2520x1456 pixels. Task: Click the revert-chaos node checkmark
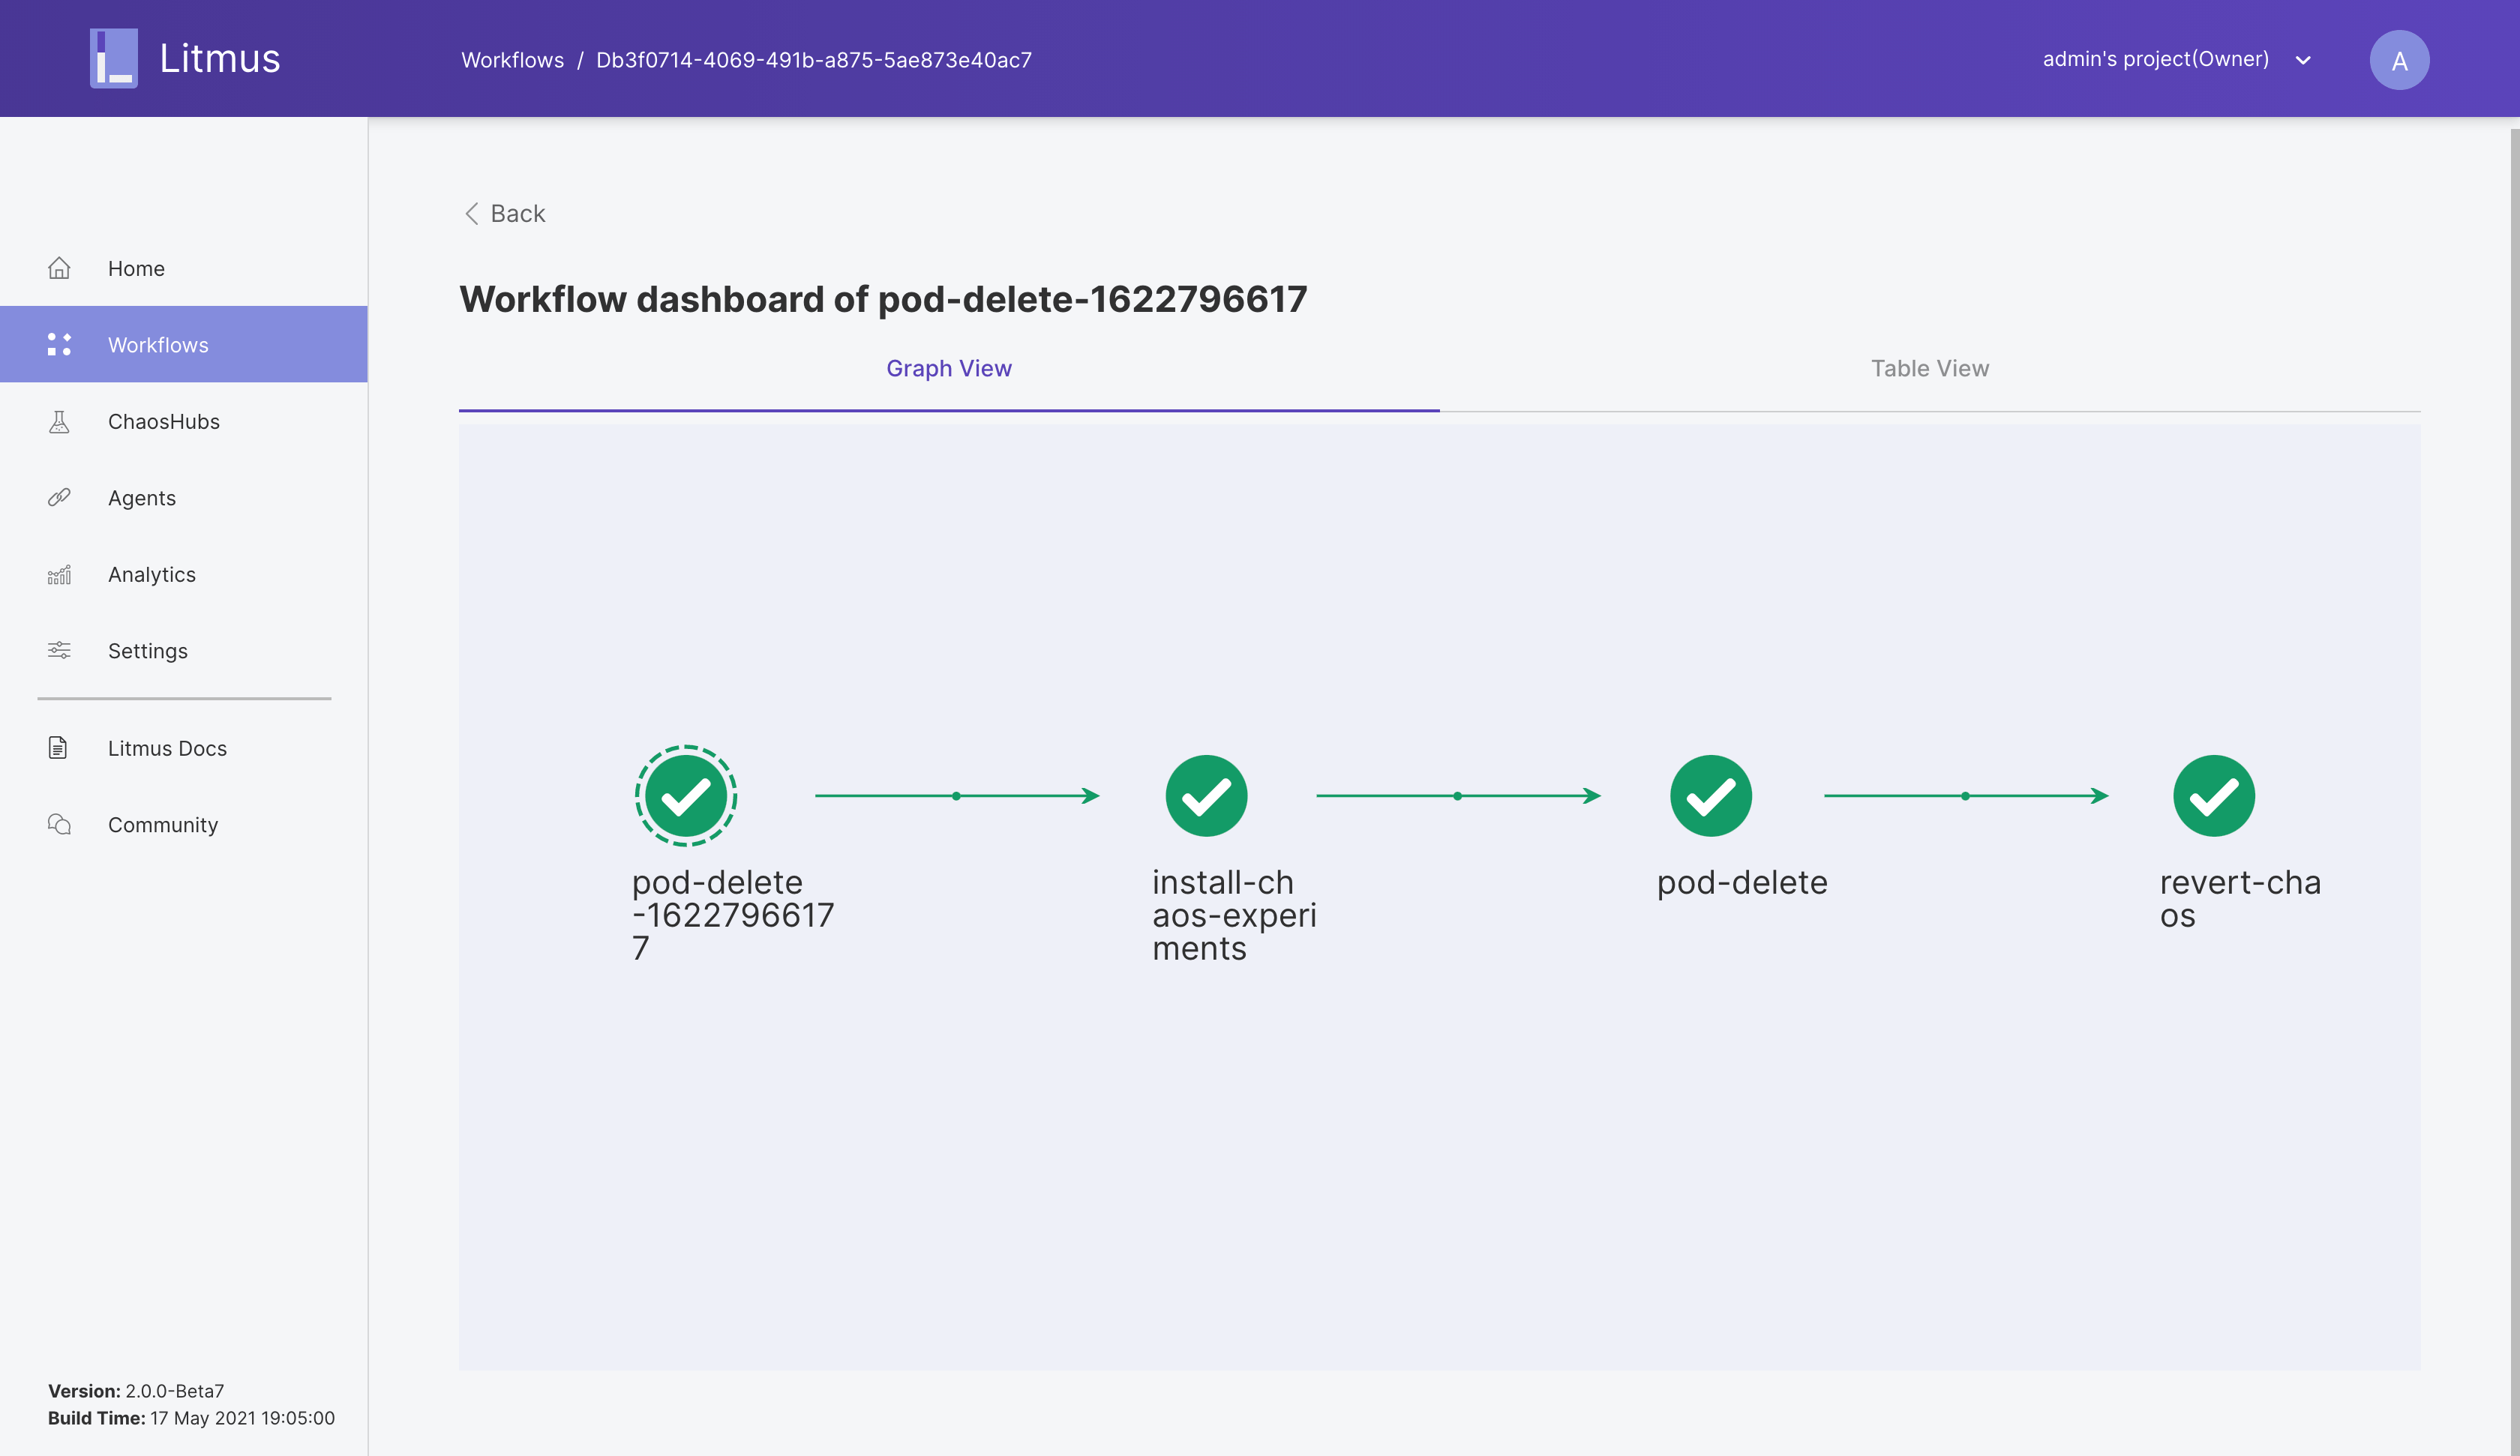coord(2213,796)
